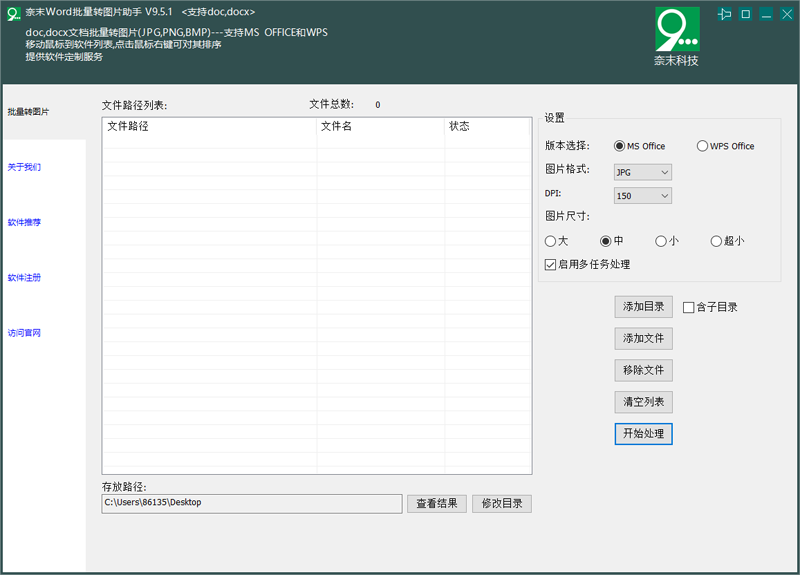
Task: Minimize the window with the dash icon
Action: [766, 14]
